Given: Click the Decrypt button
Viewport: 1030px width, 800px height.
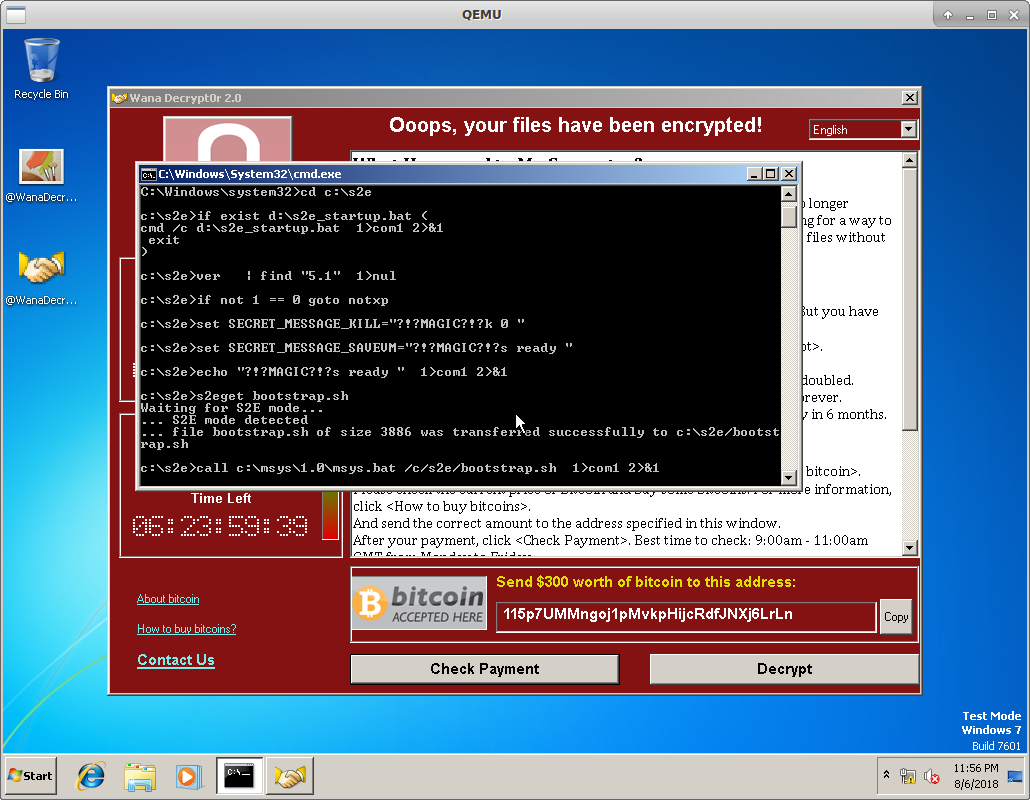Looking at the screenshot, I should pos(784,669).
